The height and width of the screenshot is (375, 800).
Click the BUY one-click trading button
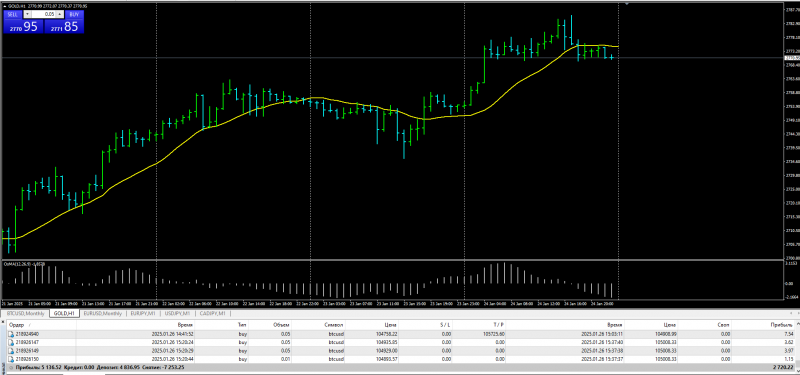coord(74,14)
